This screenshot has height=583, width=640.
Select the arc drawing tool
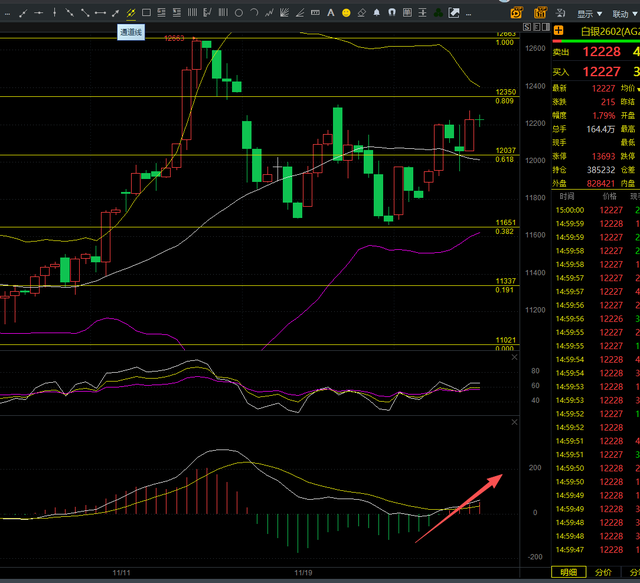[x=254, y=13]
